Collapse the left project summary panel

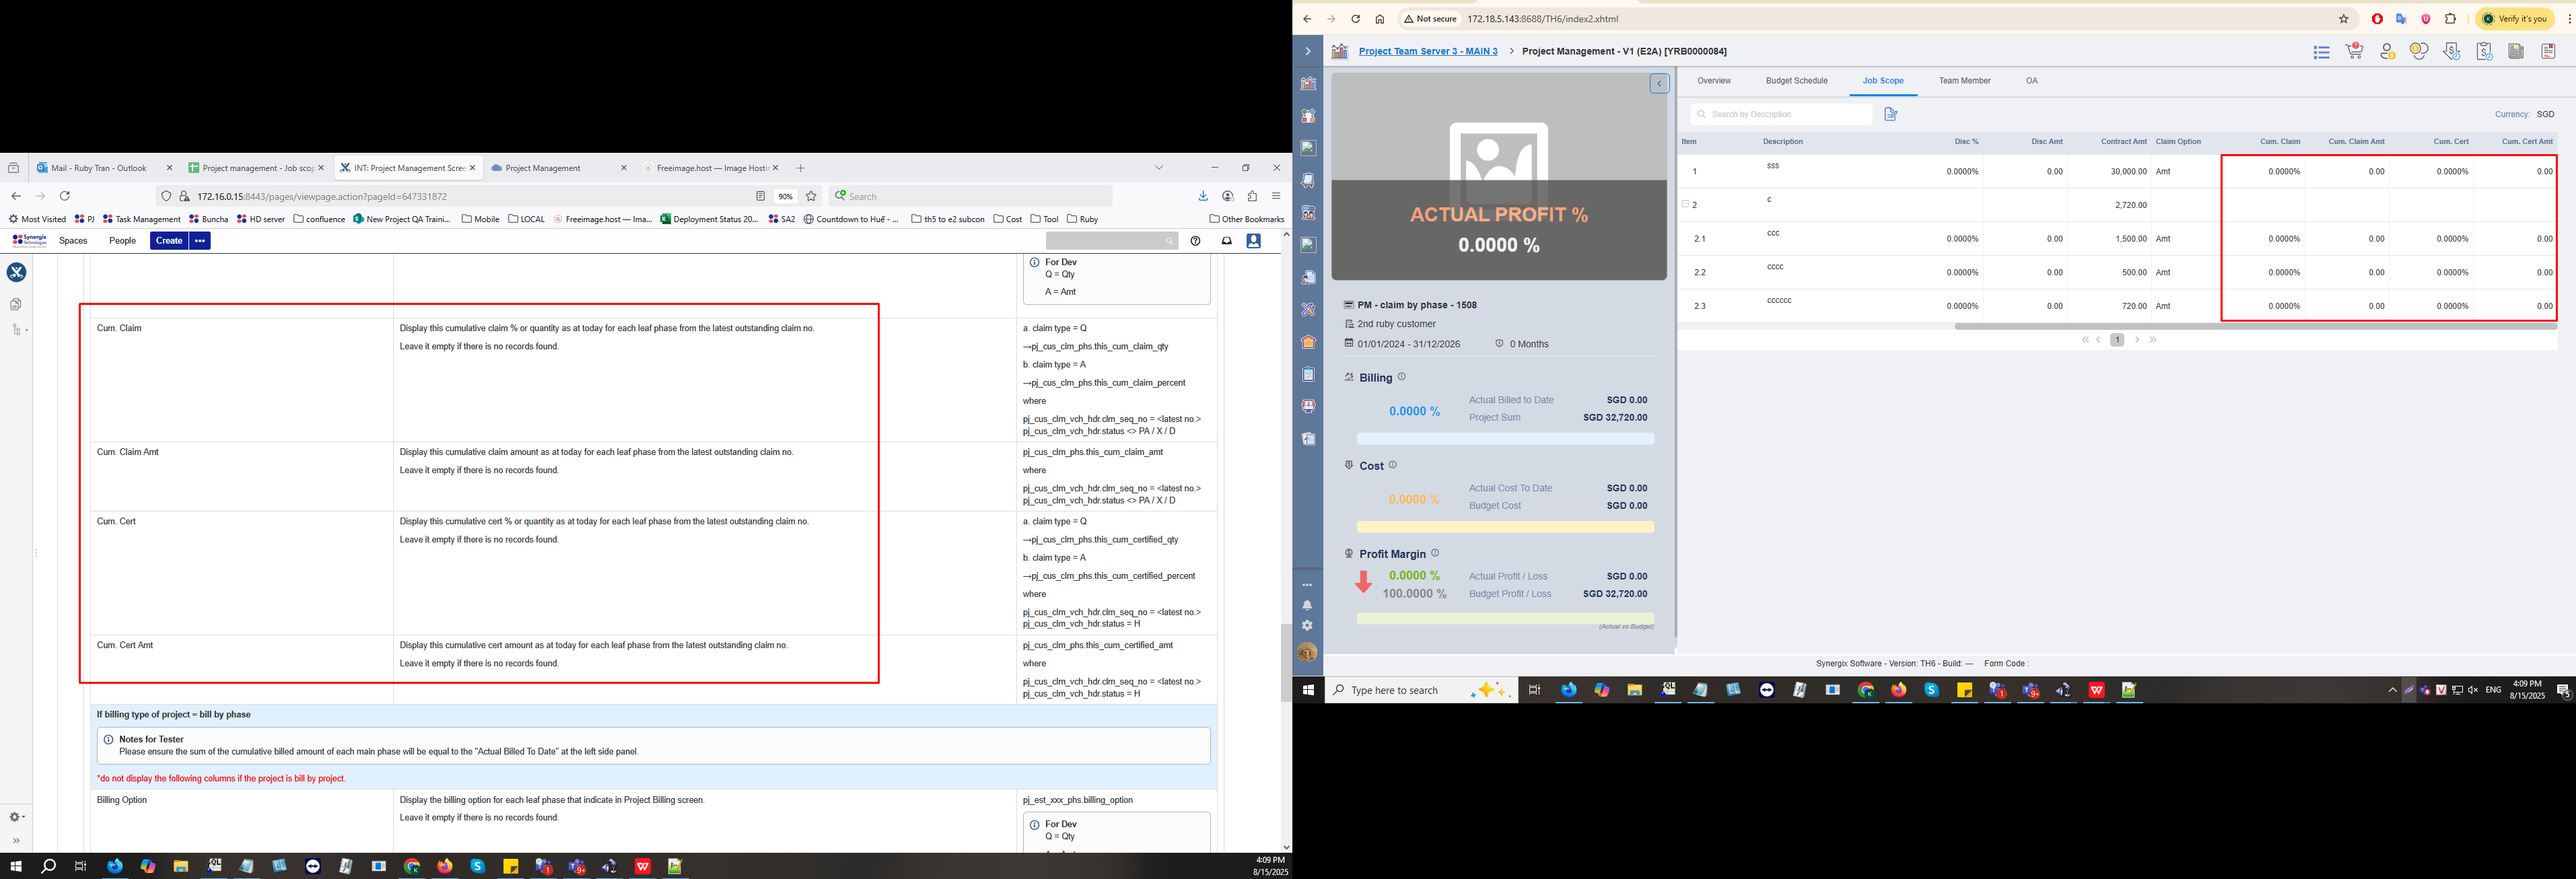[1659, 84]
